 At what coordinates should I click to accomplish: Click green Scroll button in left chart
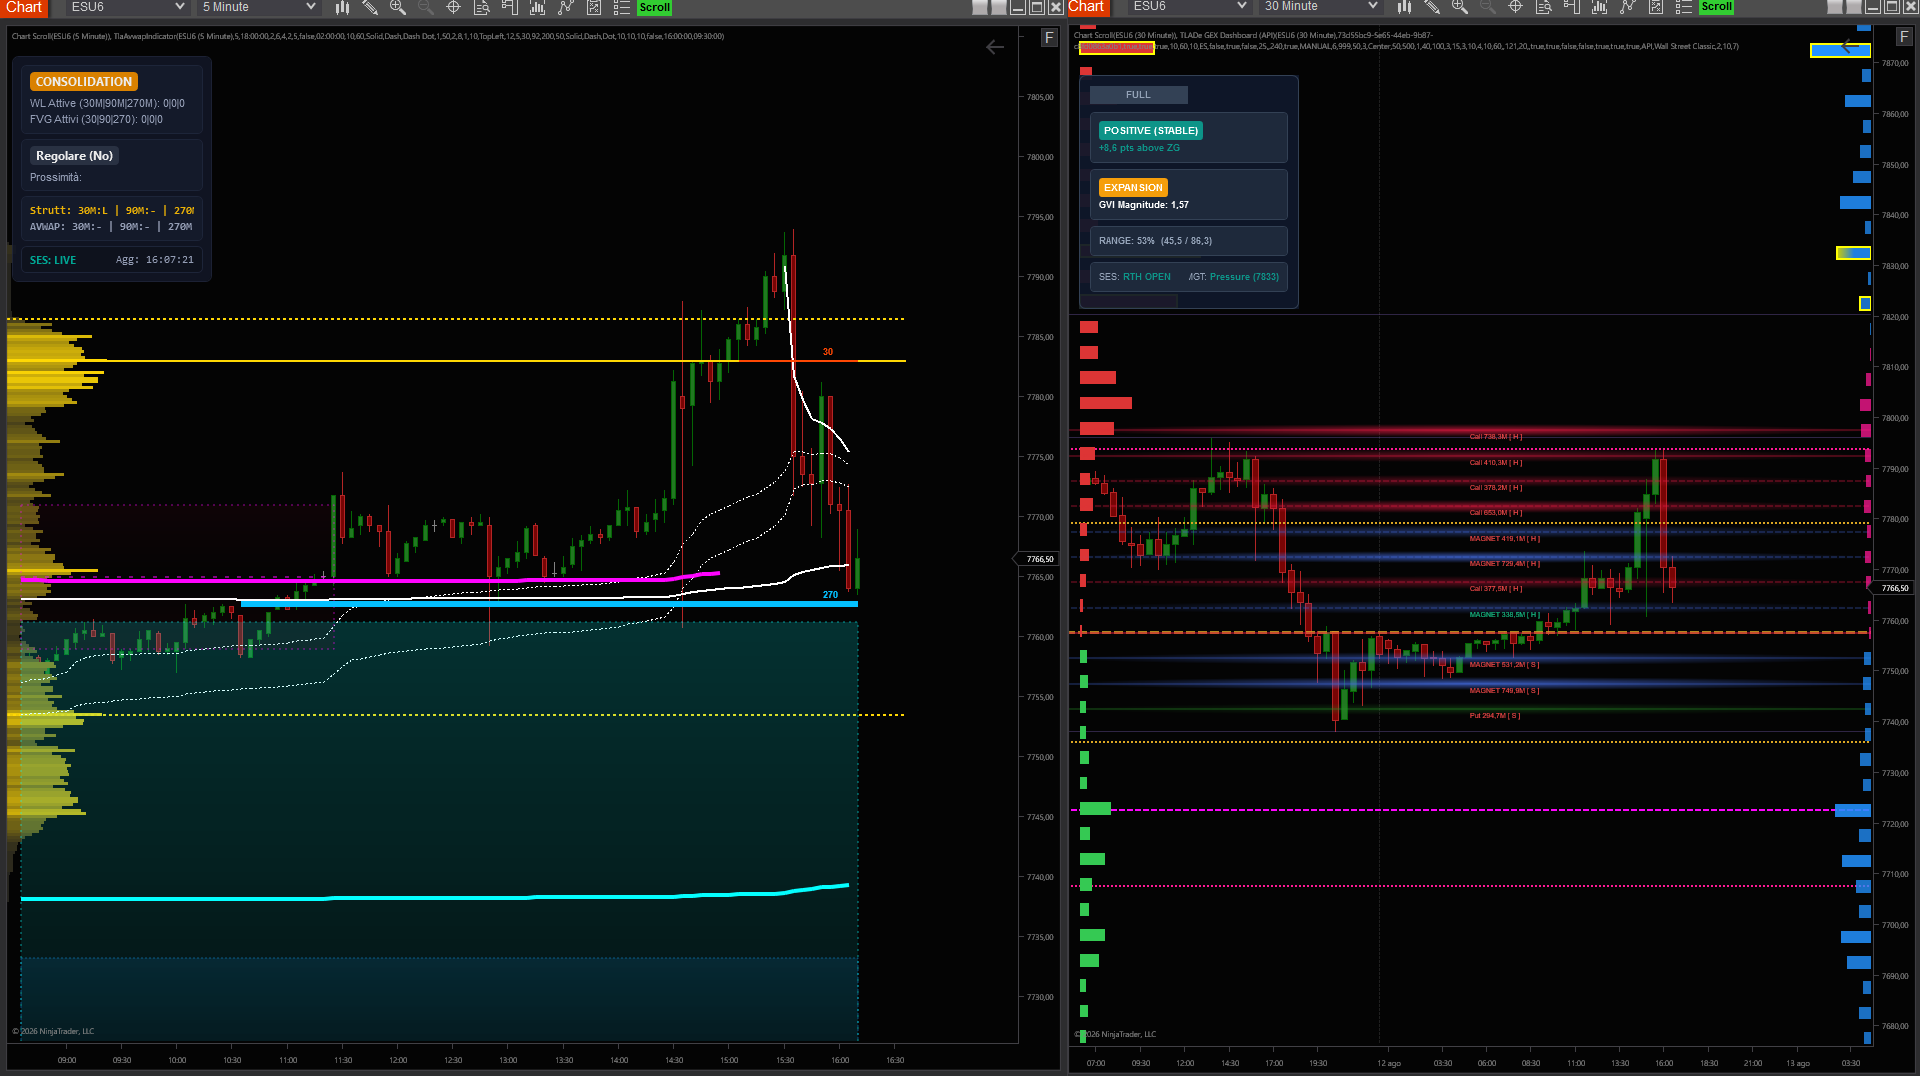click(x=655, y=7)
